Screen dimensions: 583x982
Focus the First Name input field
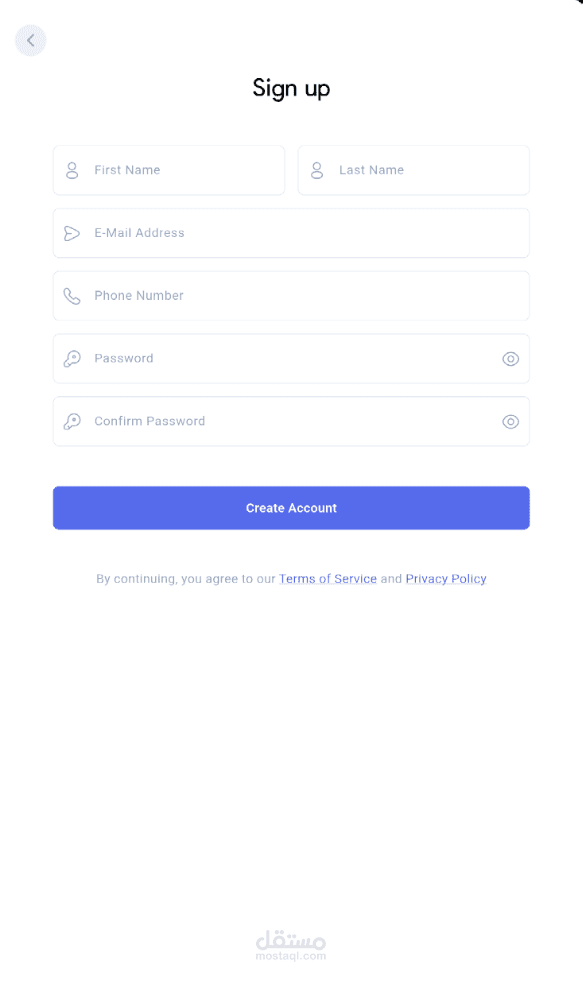pos(169,170)
